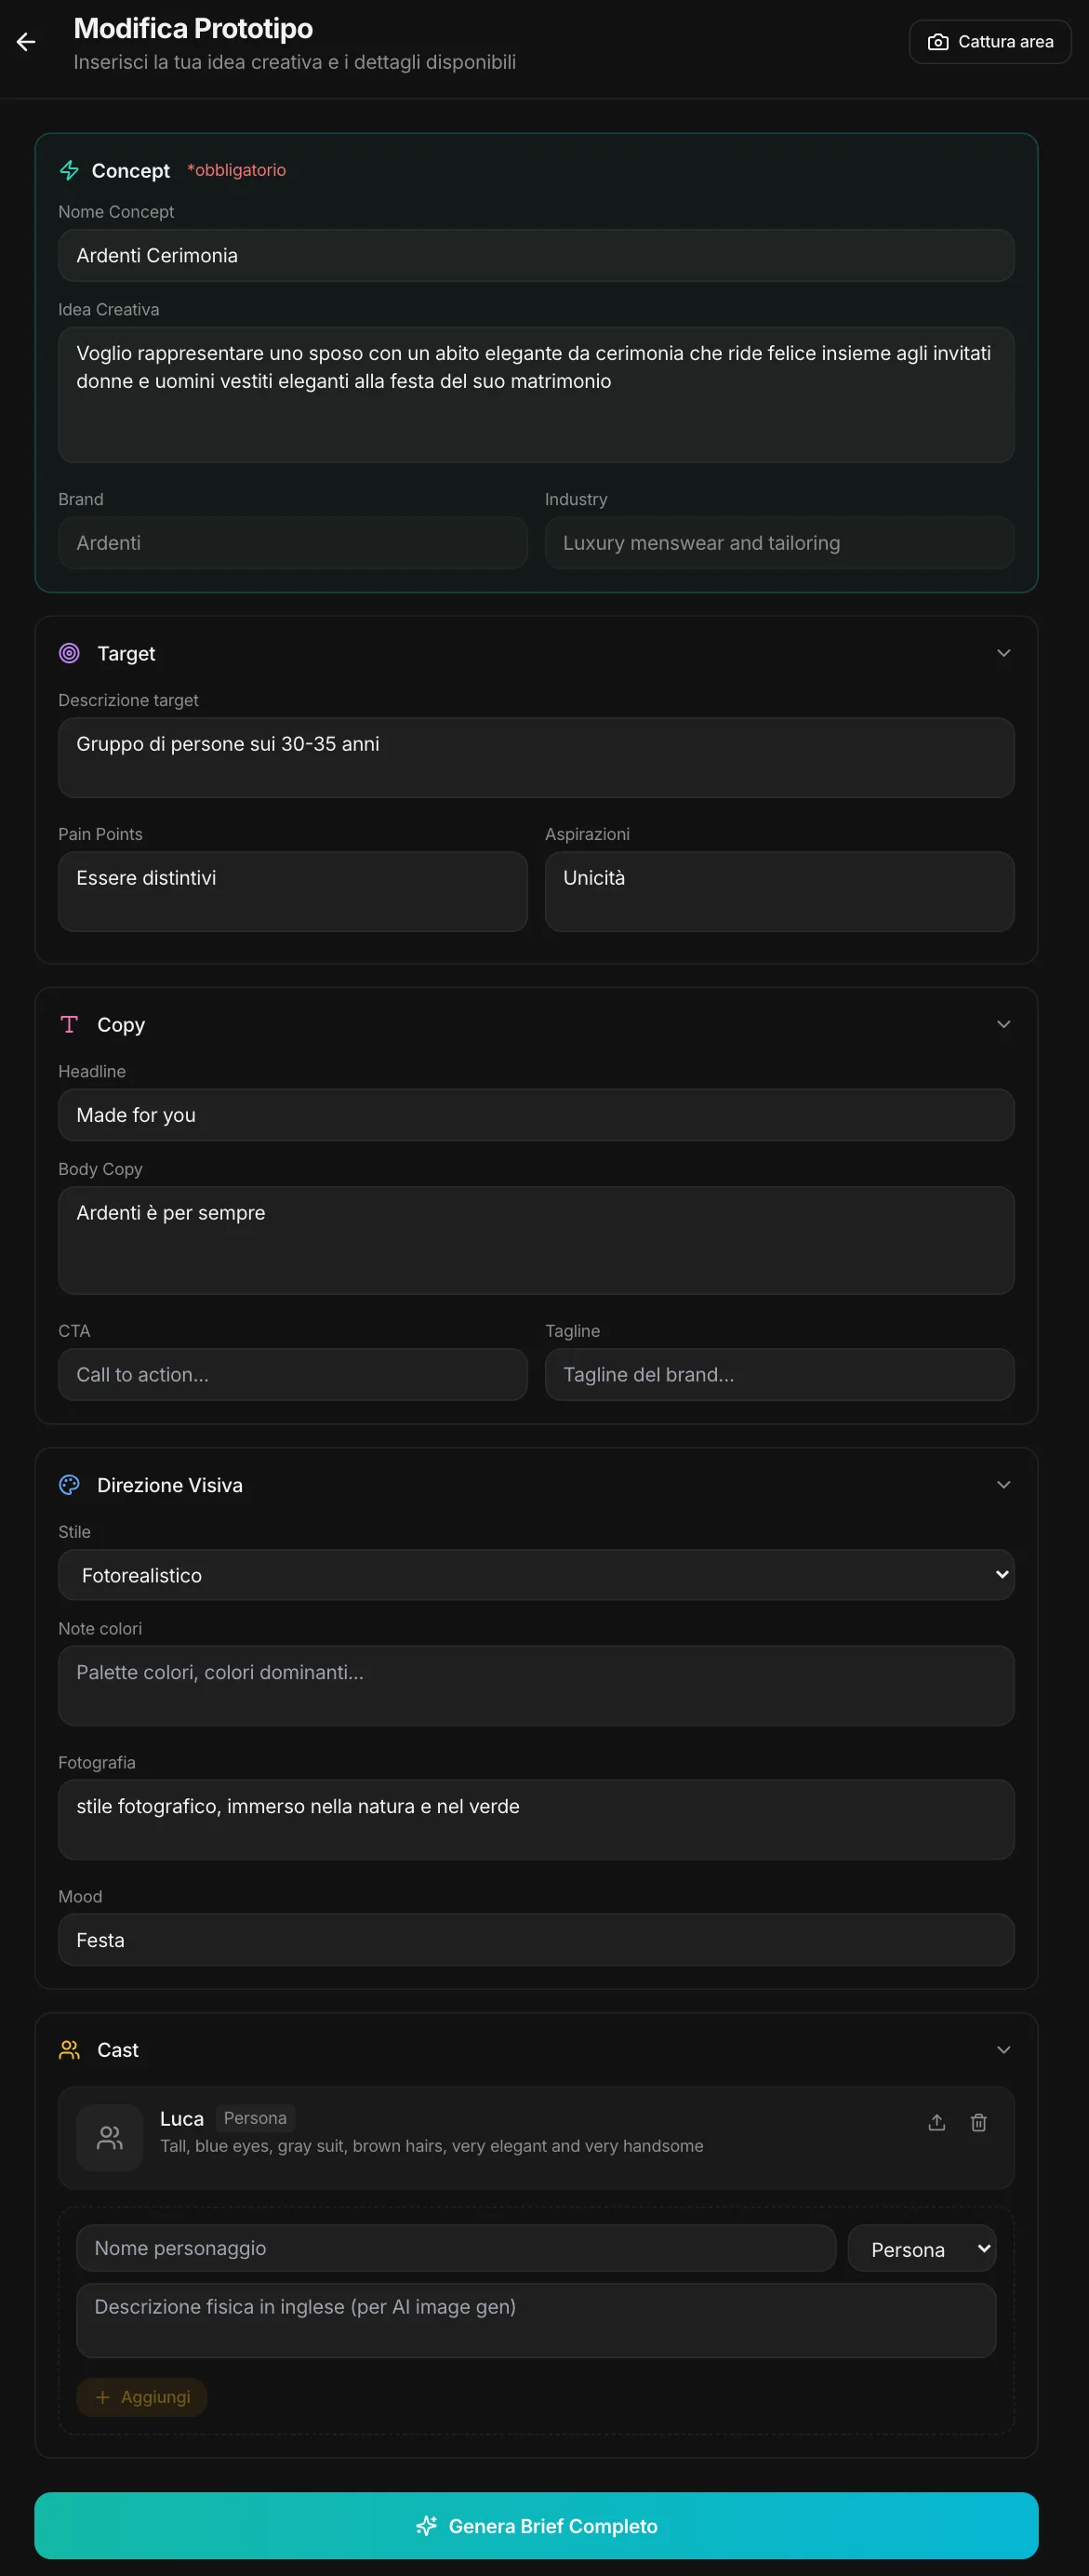
Task: Upload an image for Luca
Action: tap(937, 2122)
